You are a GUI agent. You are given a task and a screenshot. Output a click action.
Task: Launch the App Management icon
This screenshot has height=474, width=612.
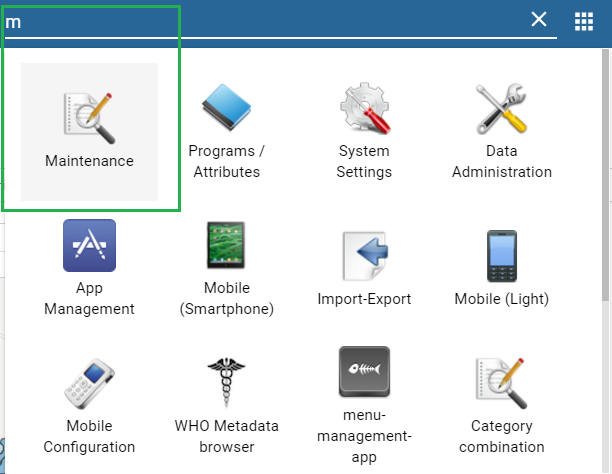(89, 246)
